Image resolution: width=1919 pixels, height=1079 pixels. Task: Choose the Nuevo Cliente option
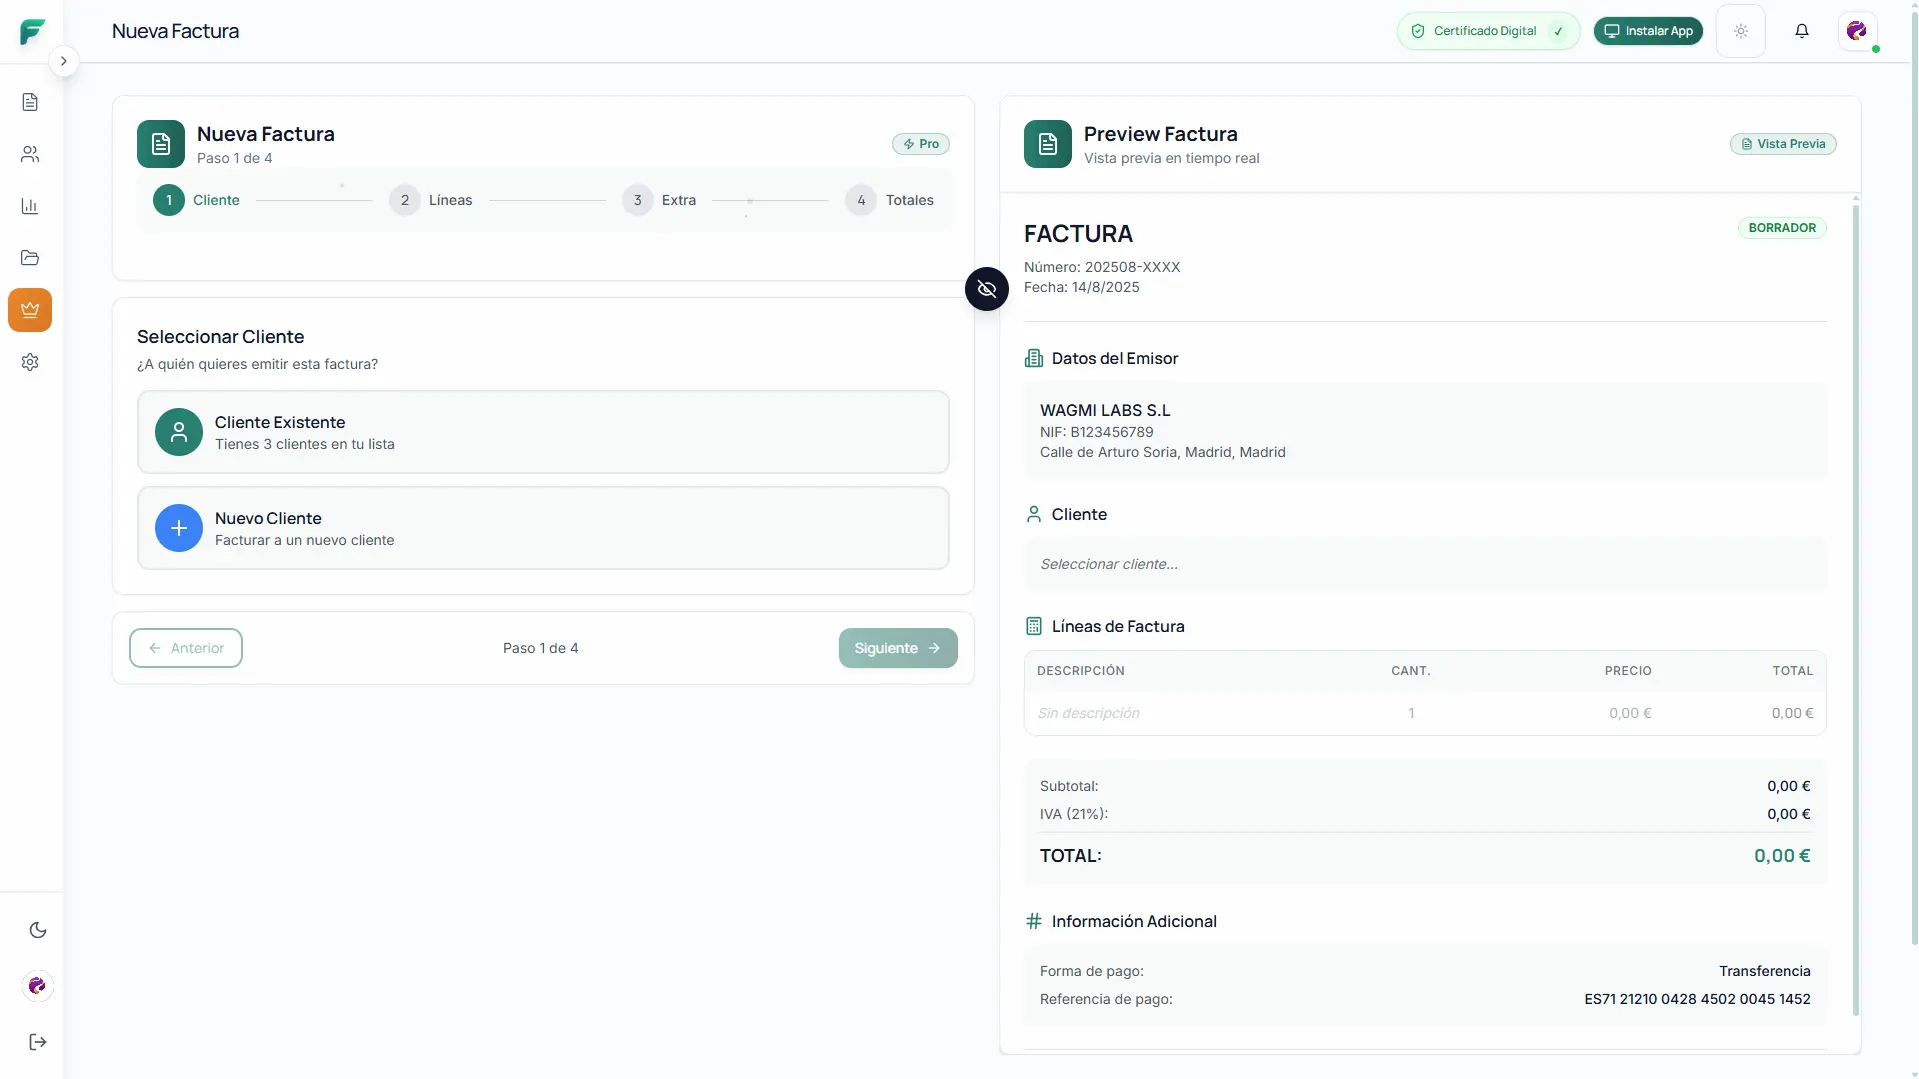(542, 528)
